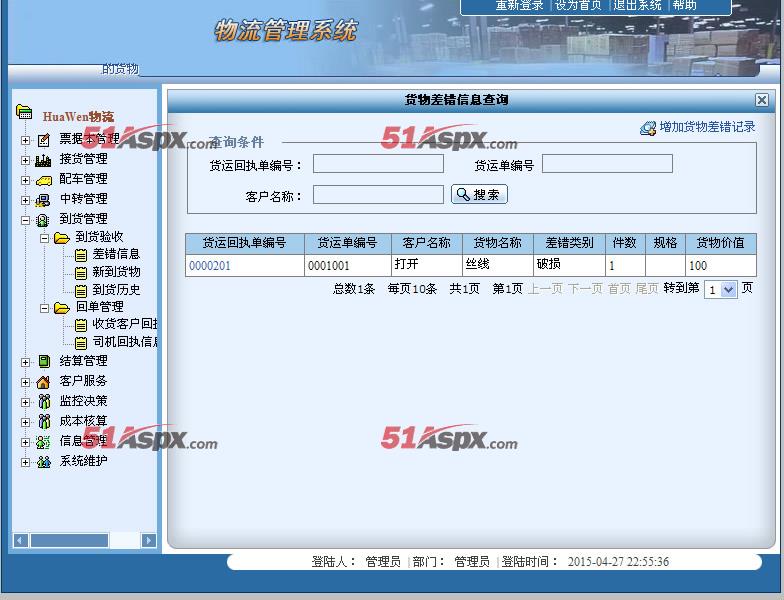Expand the 票据本管理 tree node

tap(26, 140)
